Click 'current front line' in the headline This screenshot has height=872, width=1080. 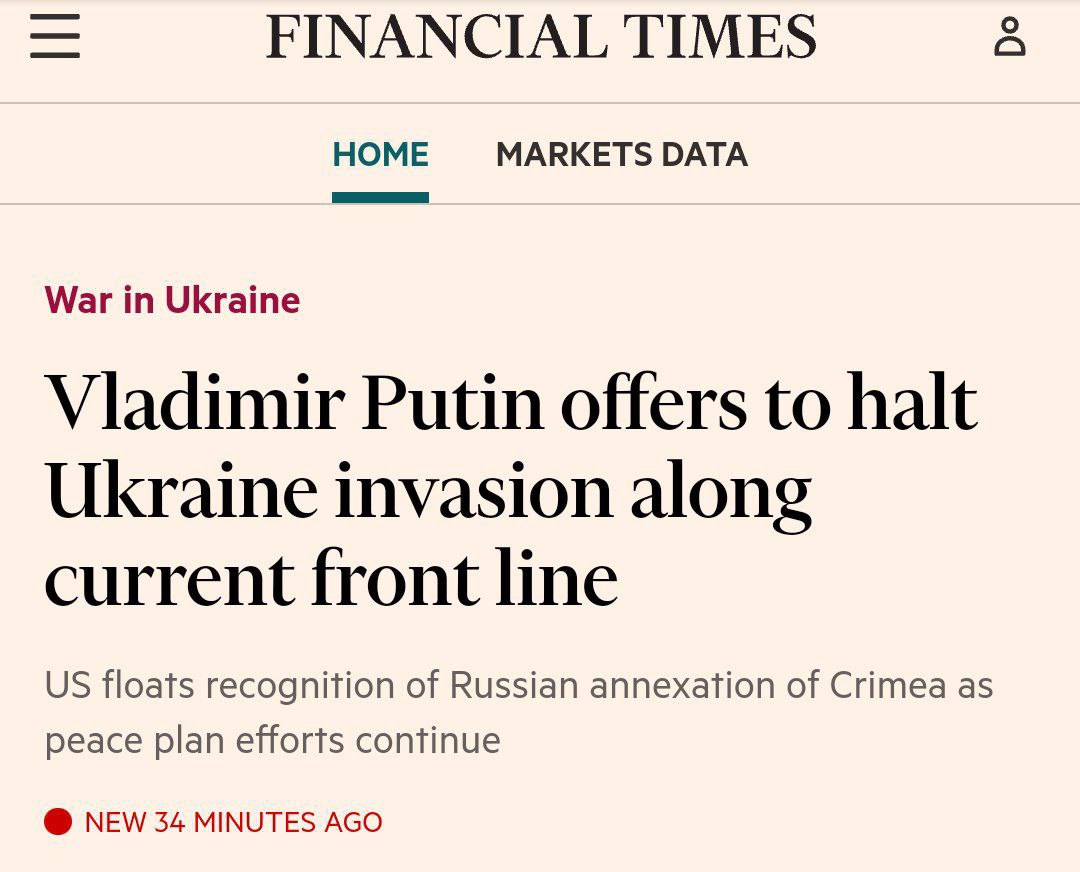point(330,580)
